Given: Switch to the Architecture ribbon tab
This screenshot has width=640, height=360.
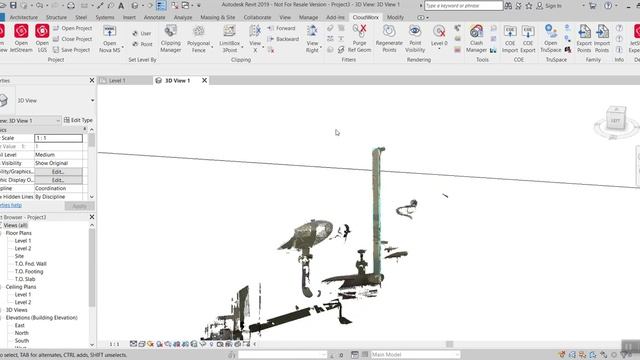Looking at the screenshot, I should pos(24,18).
